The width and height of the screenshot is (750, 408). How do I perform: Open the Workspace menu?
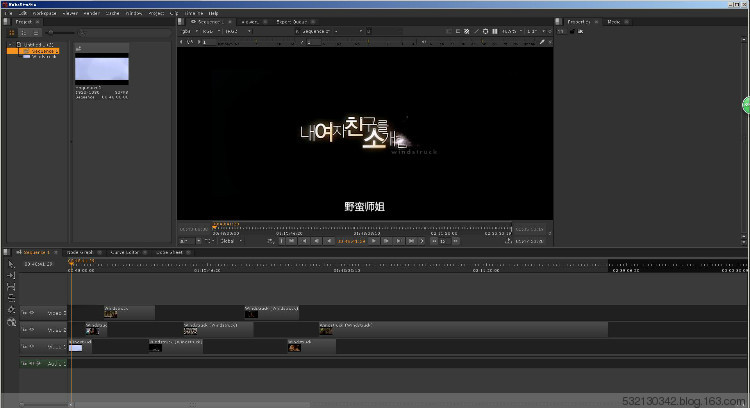(x=44, y=13)
